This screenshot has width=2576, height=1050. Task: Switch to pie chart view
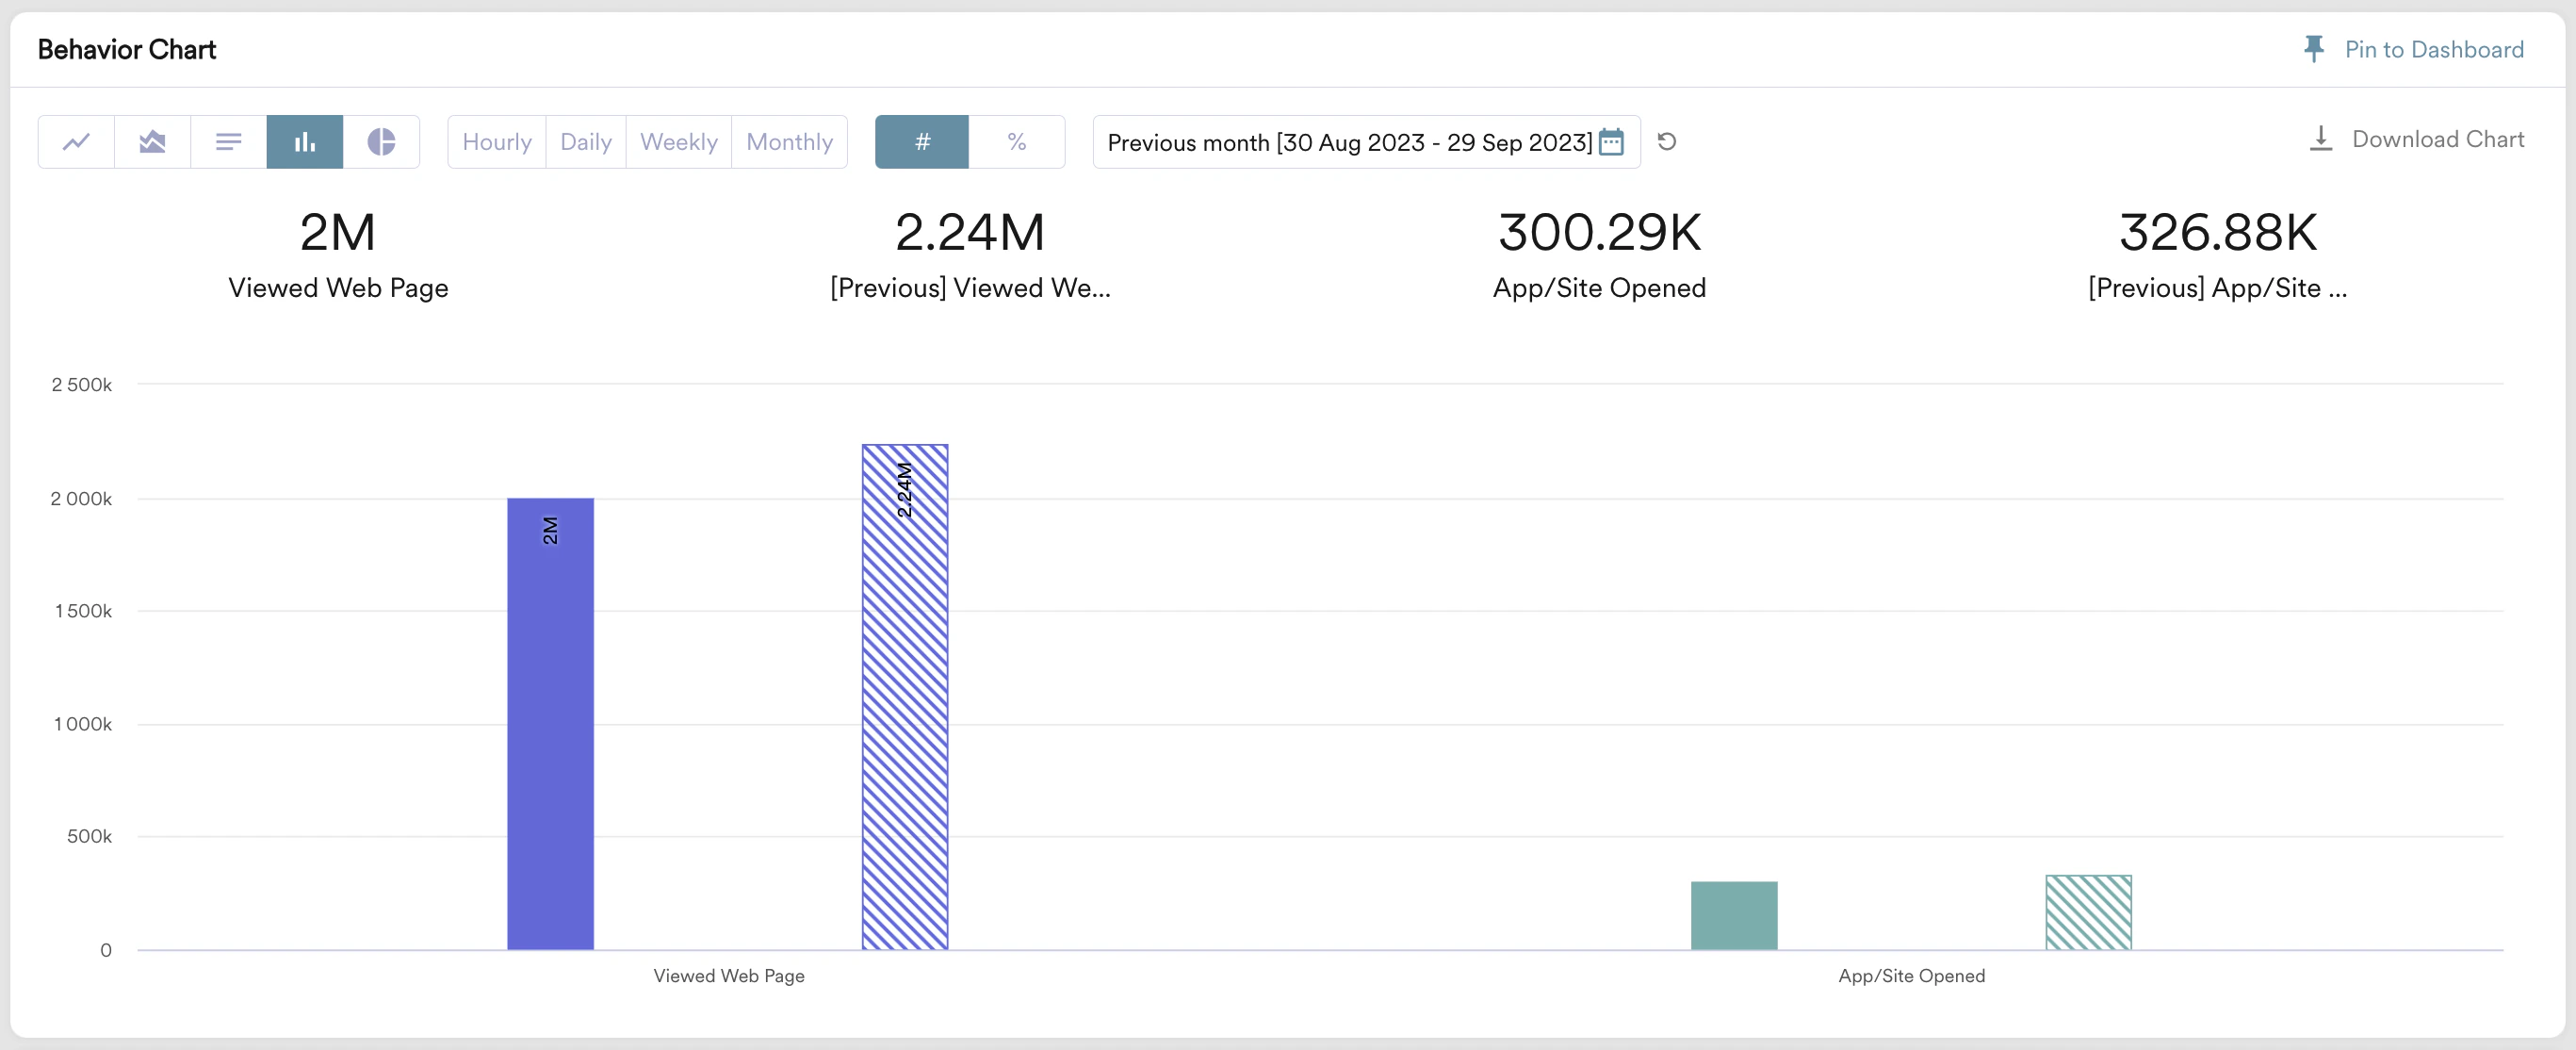tap(381, 142)
